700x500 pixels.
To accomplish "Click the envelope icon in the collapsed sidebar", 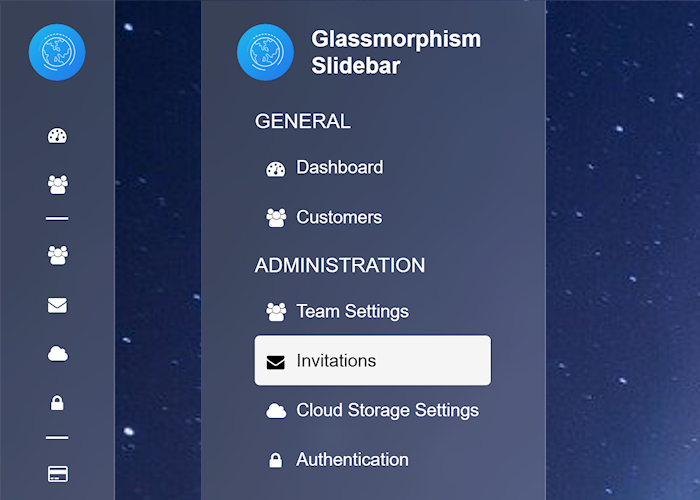I will (57, 305).
